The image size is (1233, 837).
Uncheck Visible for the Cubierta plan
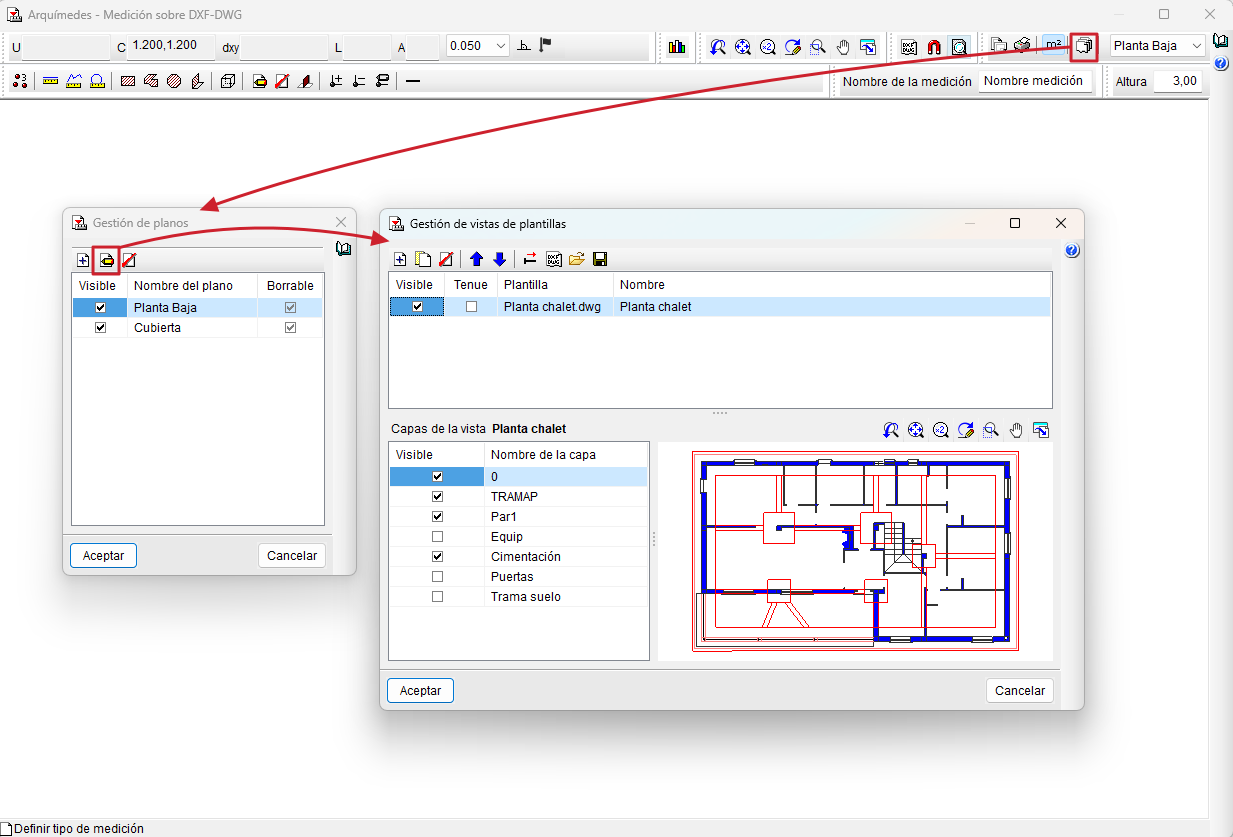tap(100, 328)
